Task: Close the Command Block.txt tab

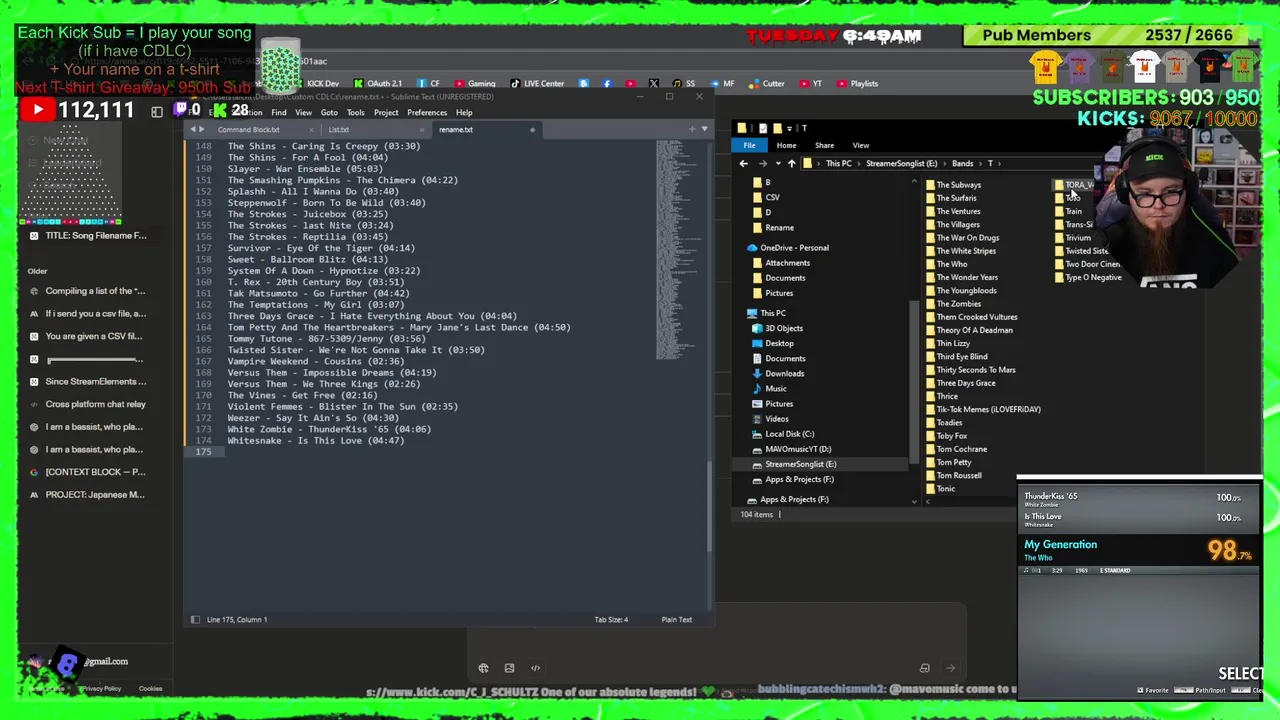Action: click(311, 130)
